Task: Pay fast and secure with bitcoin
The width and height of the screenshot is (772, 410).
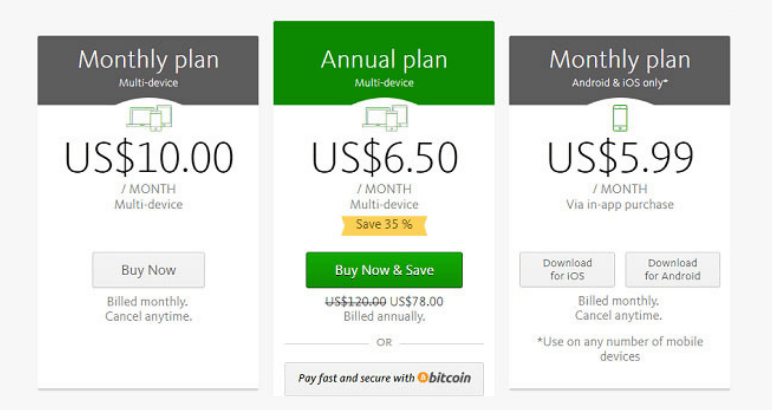Action: coord(384,378)
